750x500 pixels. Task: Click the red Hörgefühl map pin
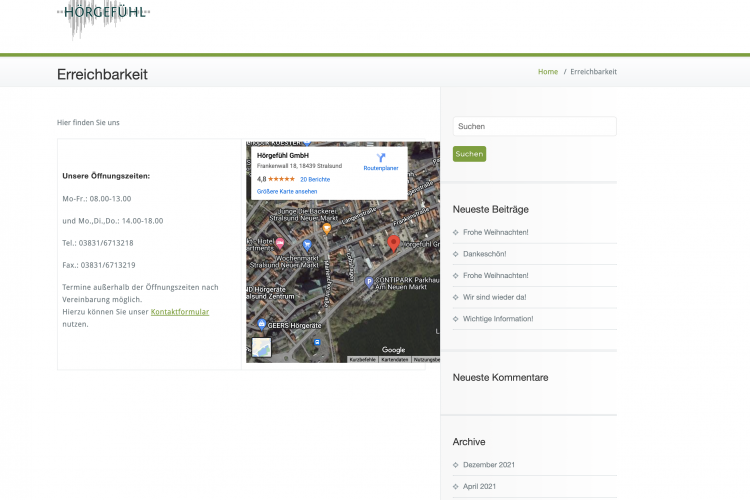393,243
